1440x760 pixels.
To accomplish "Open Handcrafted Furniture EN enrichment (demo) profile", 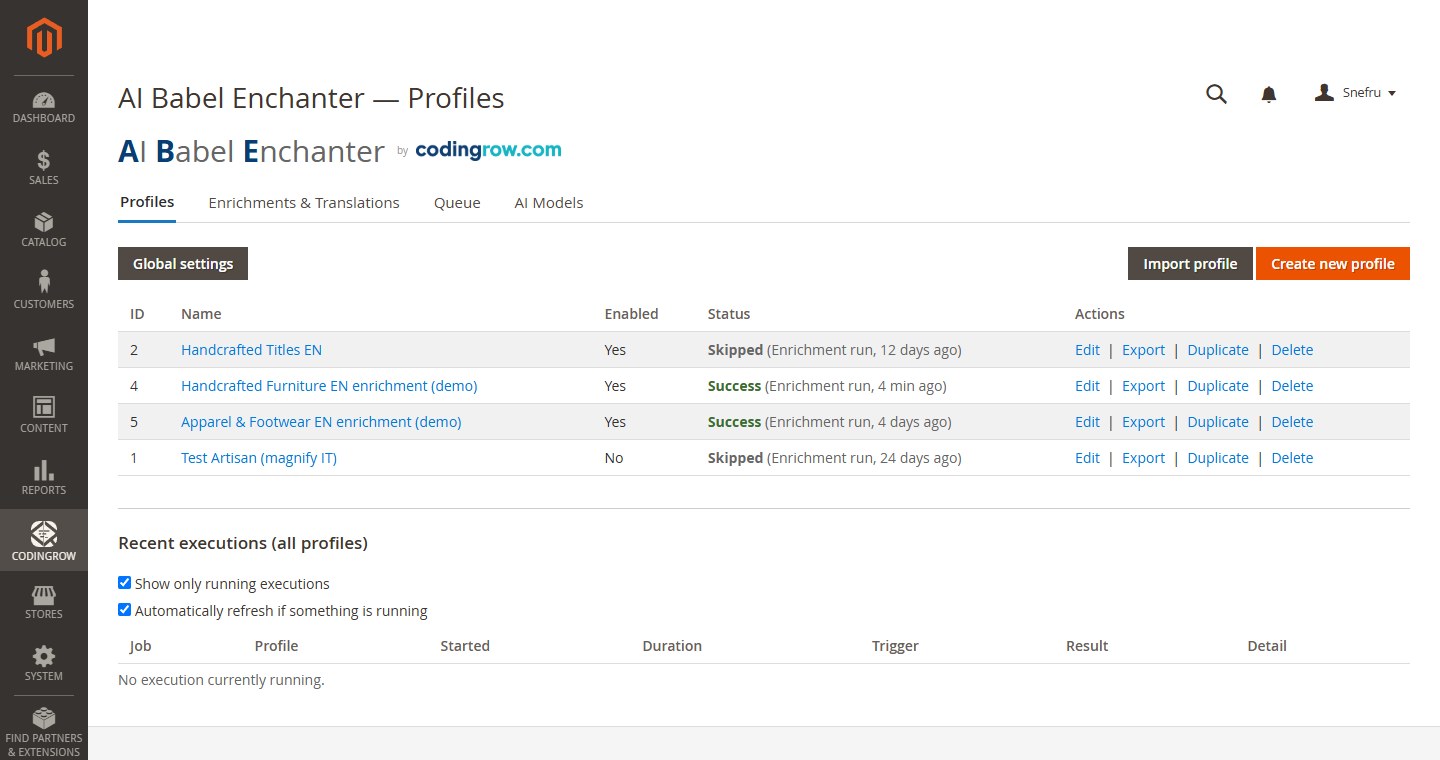I will 329,386.
